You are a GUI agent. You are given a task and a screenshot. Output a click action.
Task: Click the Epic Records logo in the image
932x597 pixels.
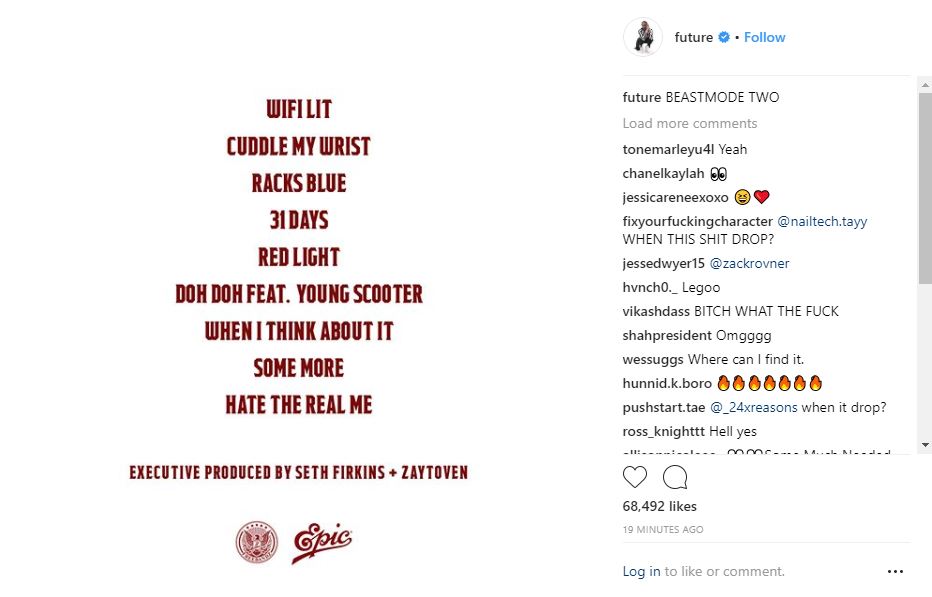point(322,542)
